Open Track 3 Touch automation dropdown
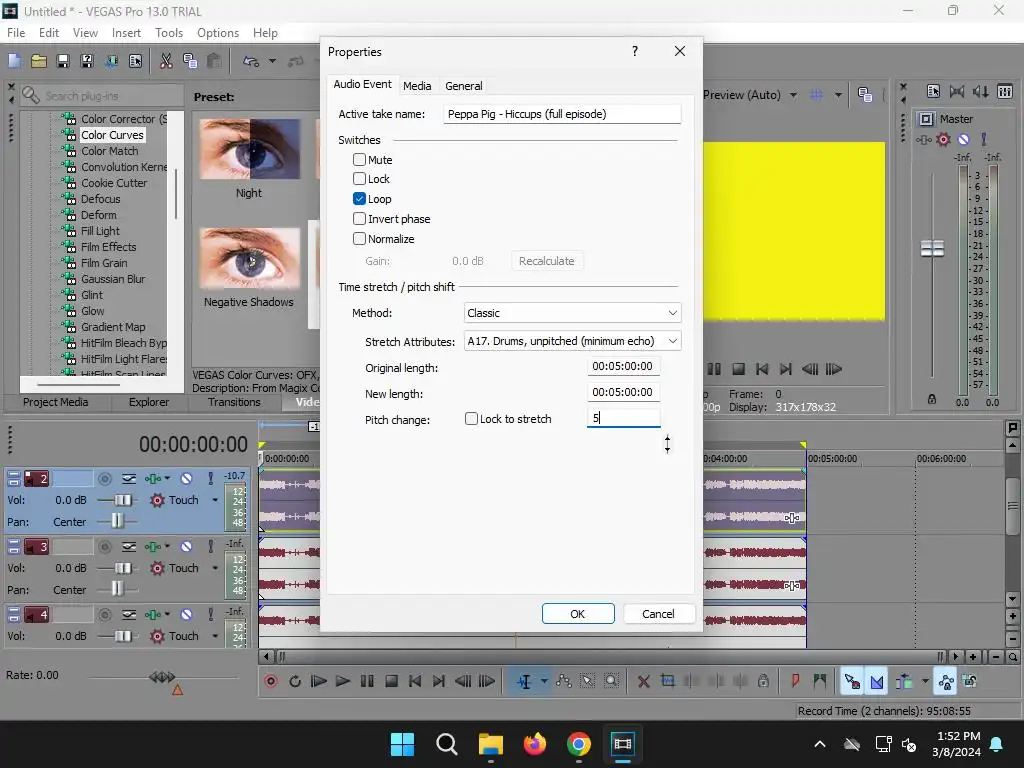 215,568
